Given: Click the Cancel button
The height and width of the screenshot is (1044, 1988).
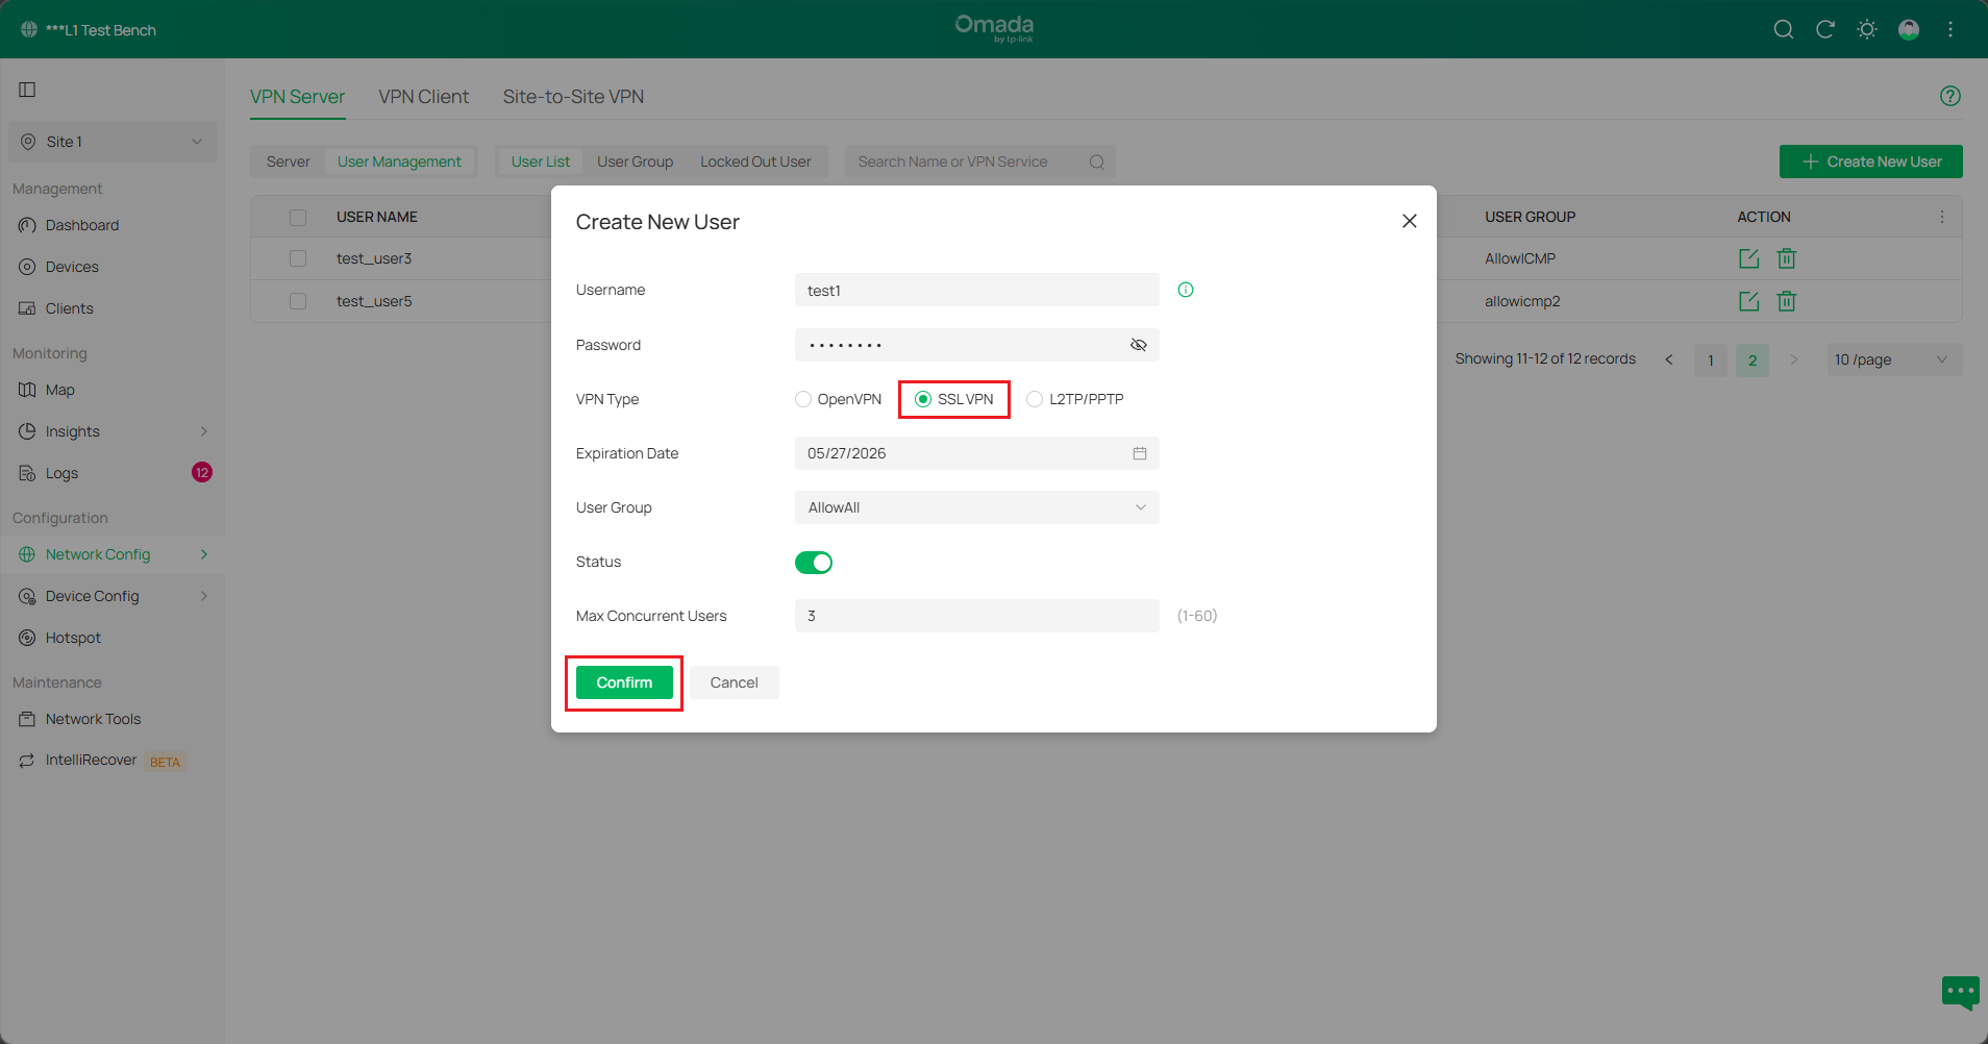Looking at the screenshot, I should click(x=734, y=683).
